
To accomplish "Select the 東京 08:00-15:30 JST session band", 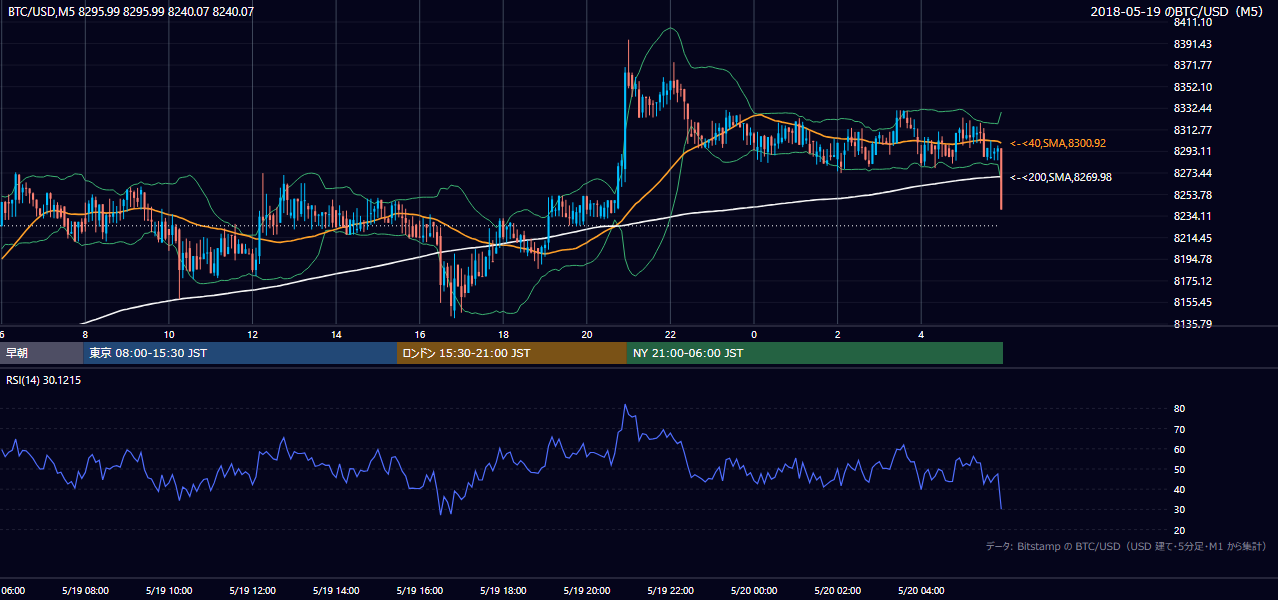I will [x=239, y=353].
